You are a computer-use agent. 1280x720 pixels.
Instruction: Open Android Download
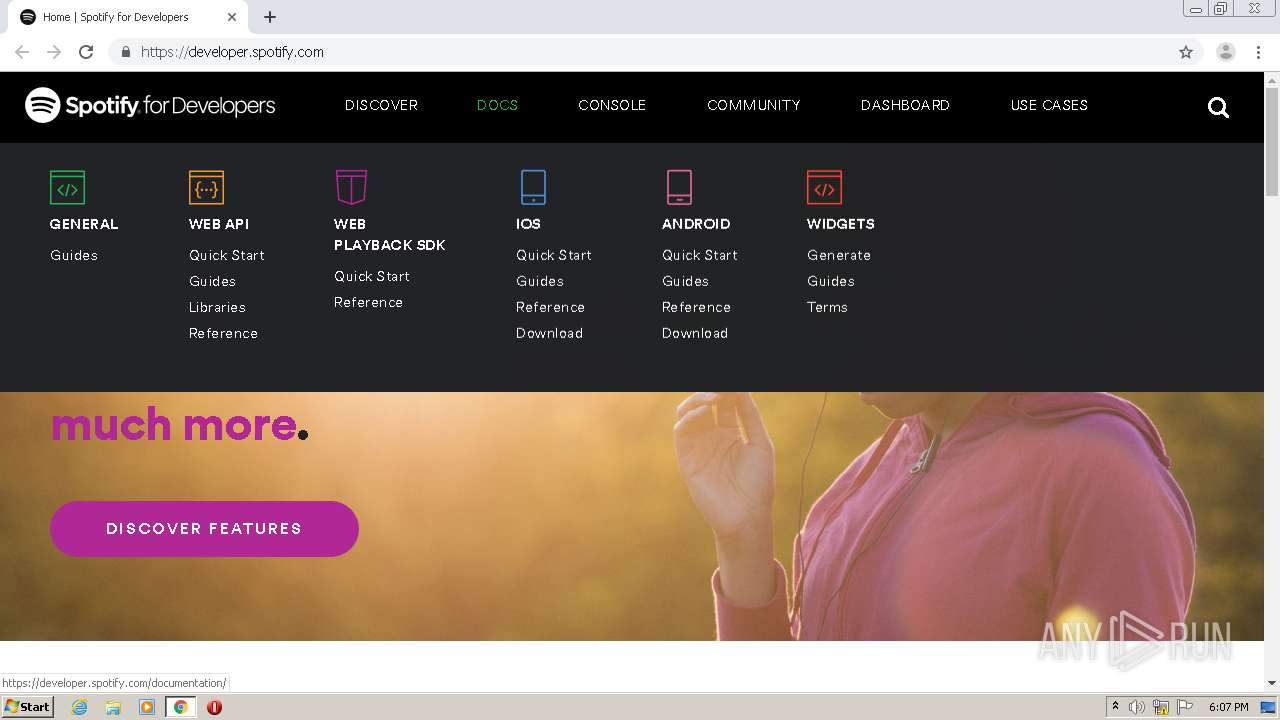(x=695, y=333)
